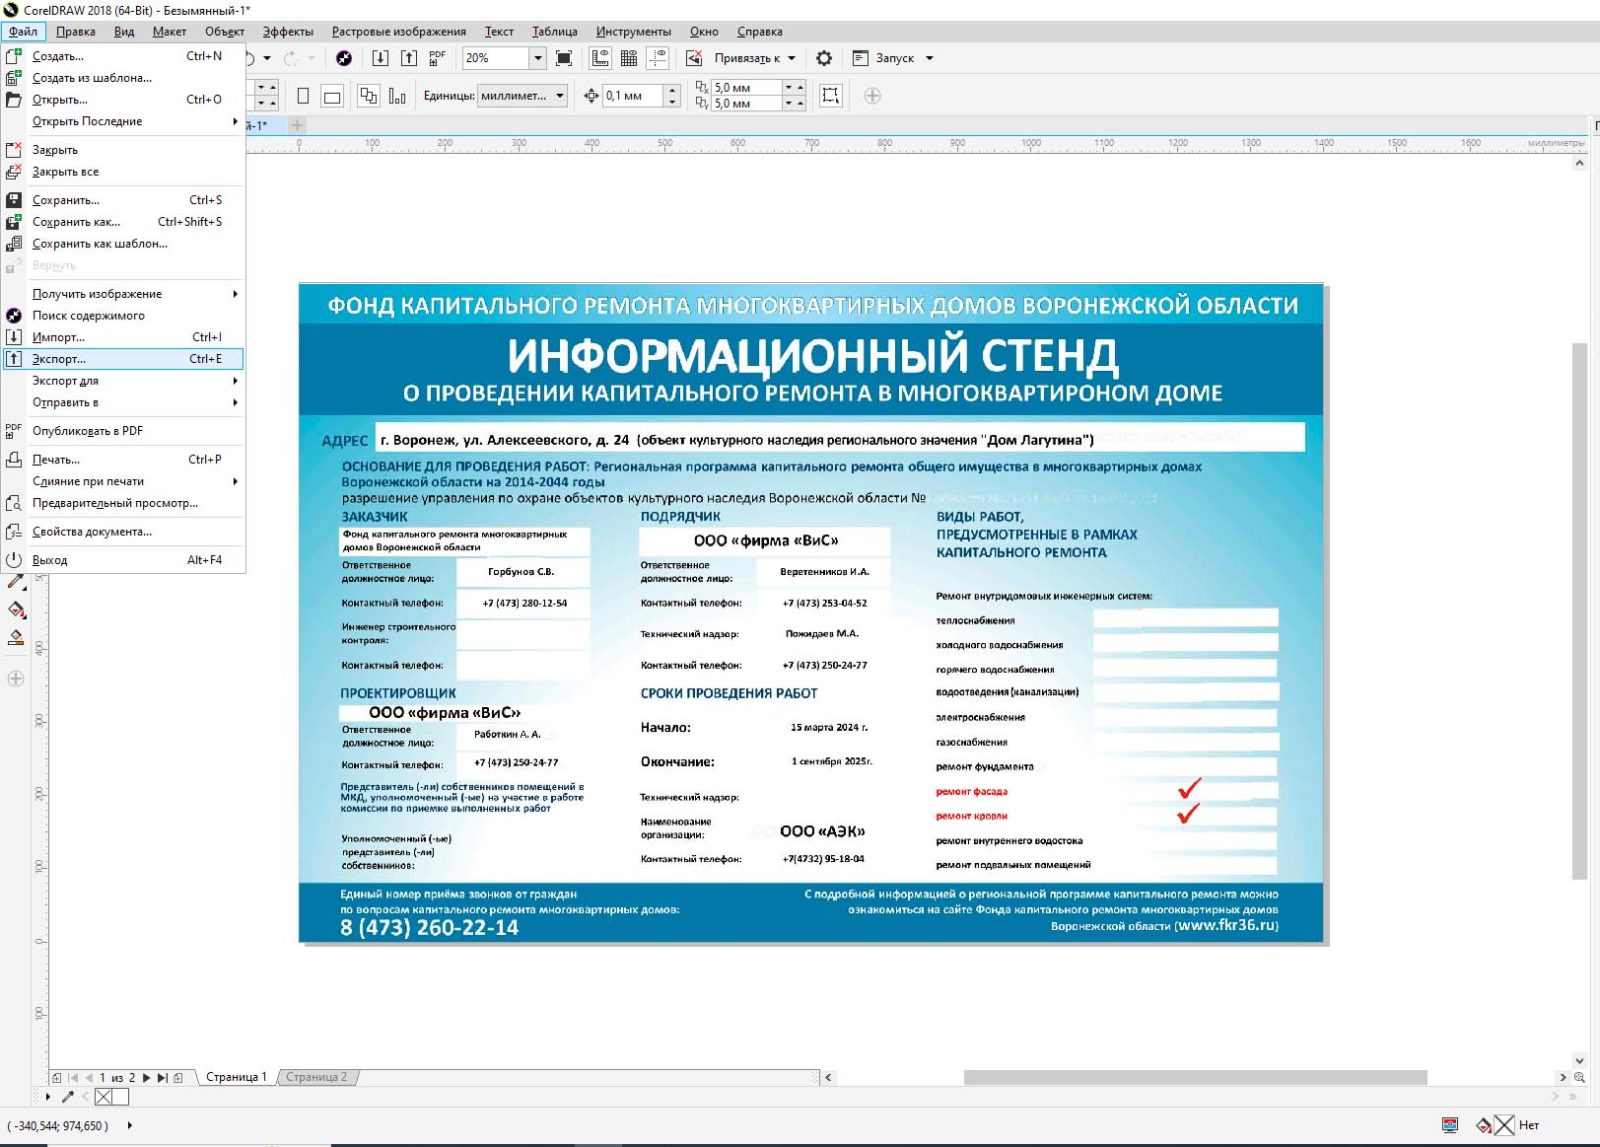Choose Печать... in the File menu
The image size is (1600, 1147).
(x=123, y=460)
